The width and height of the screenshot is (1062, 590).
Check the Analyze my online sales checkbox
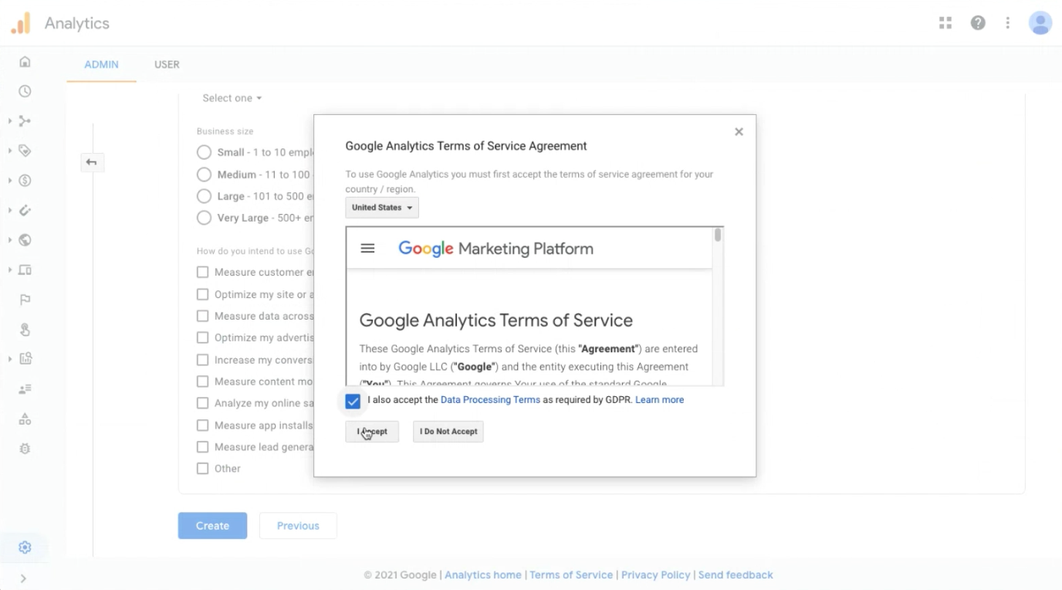click(203, 403)
